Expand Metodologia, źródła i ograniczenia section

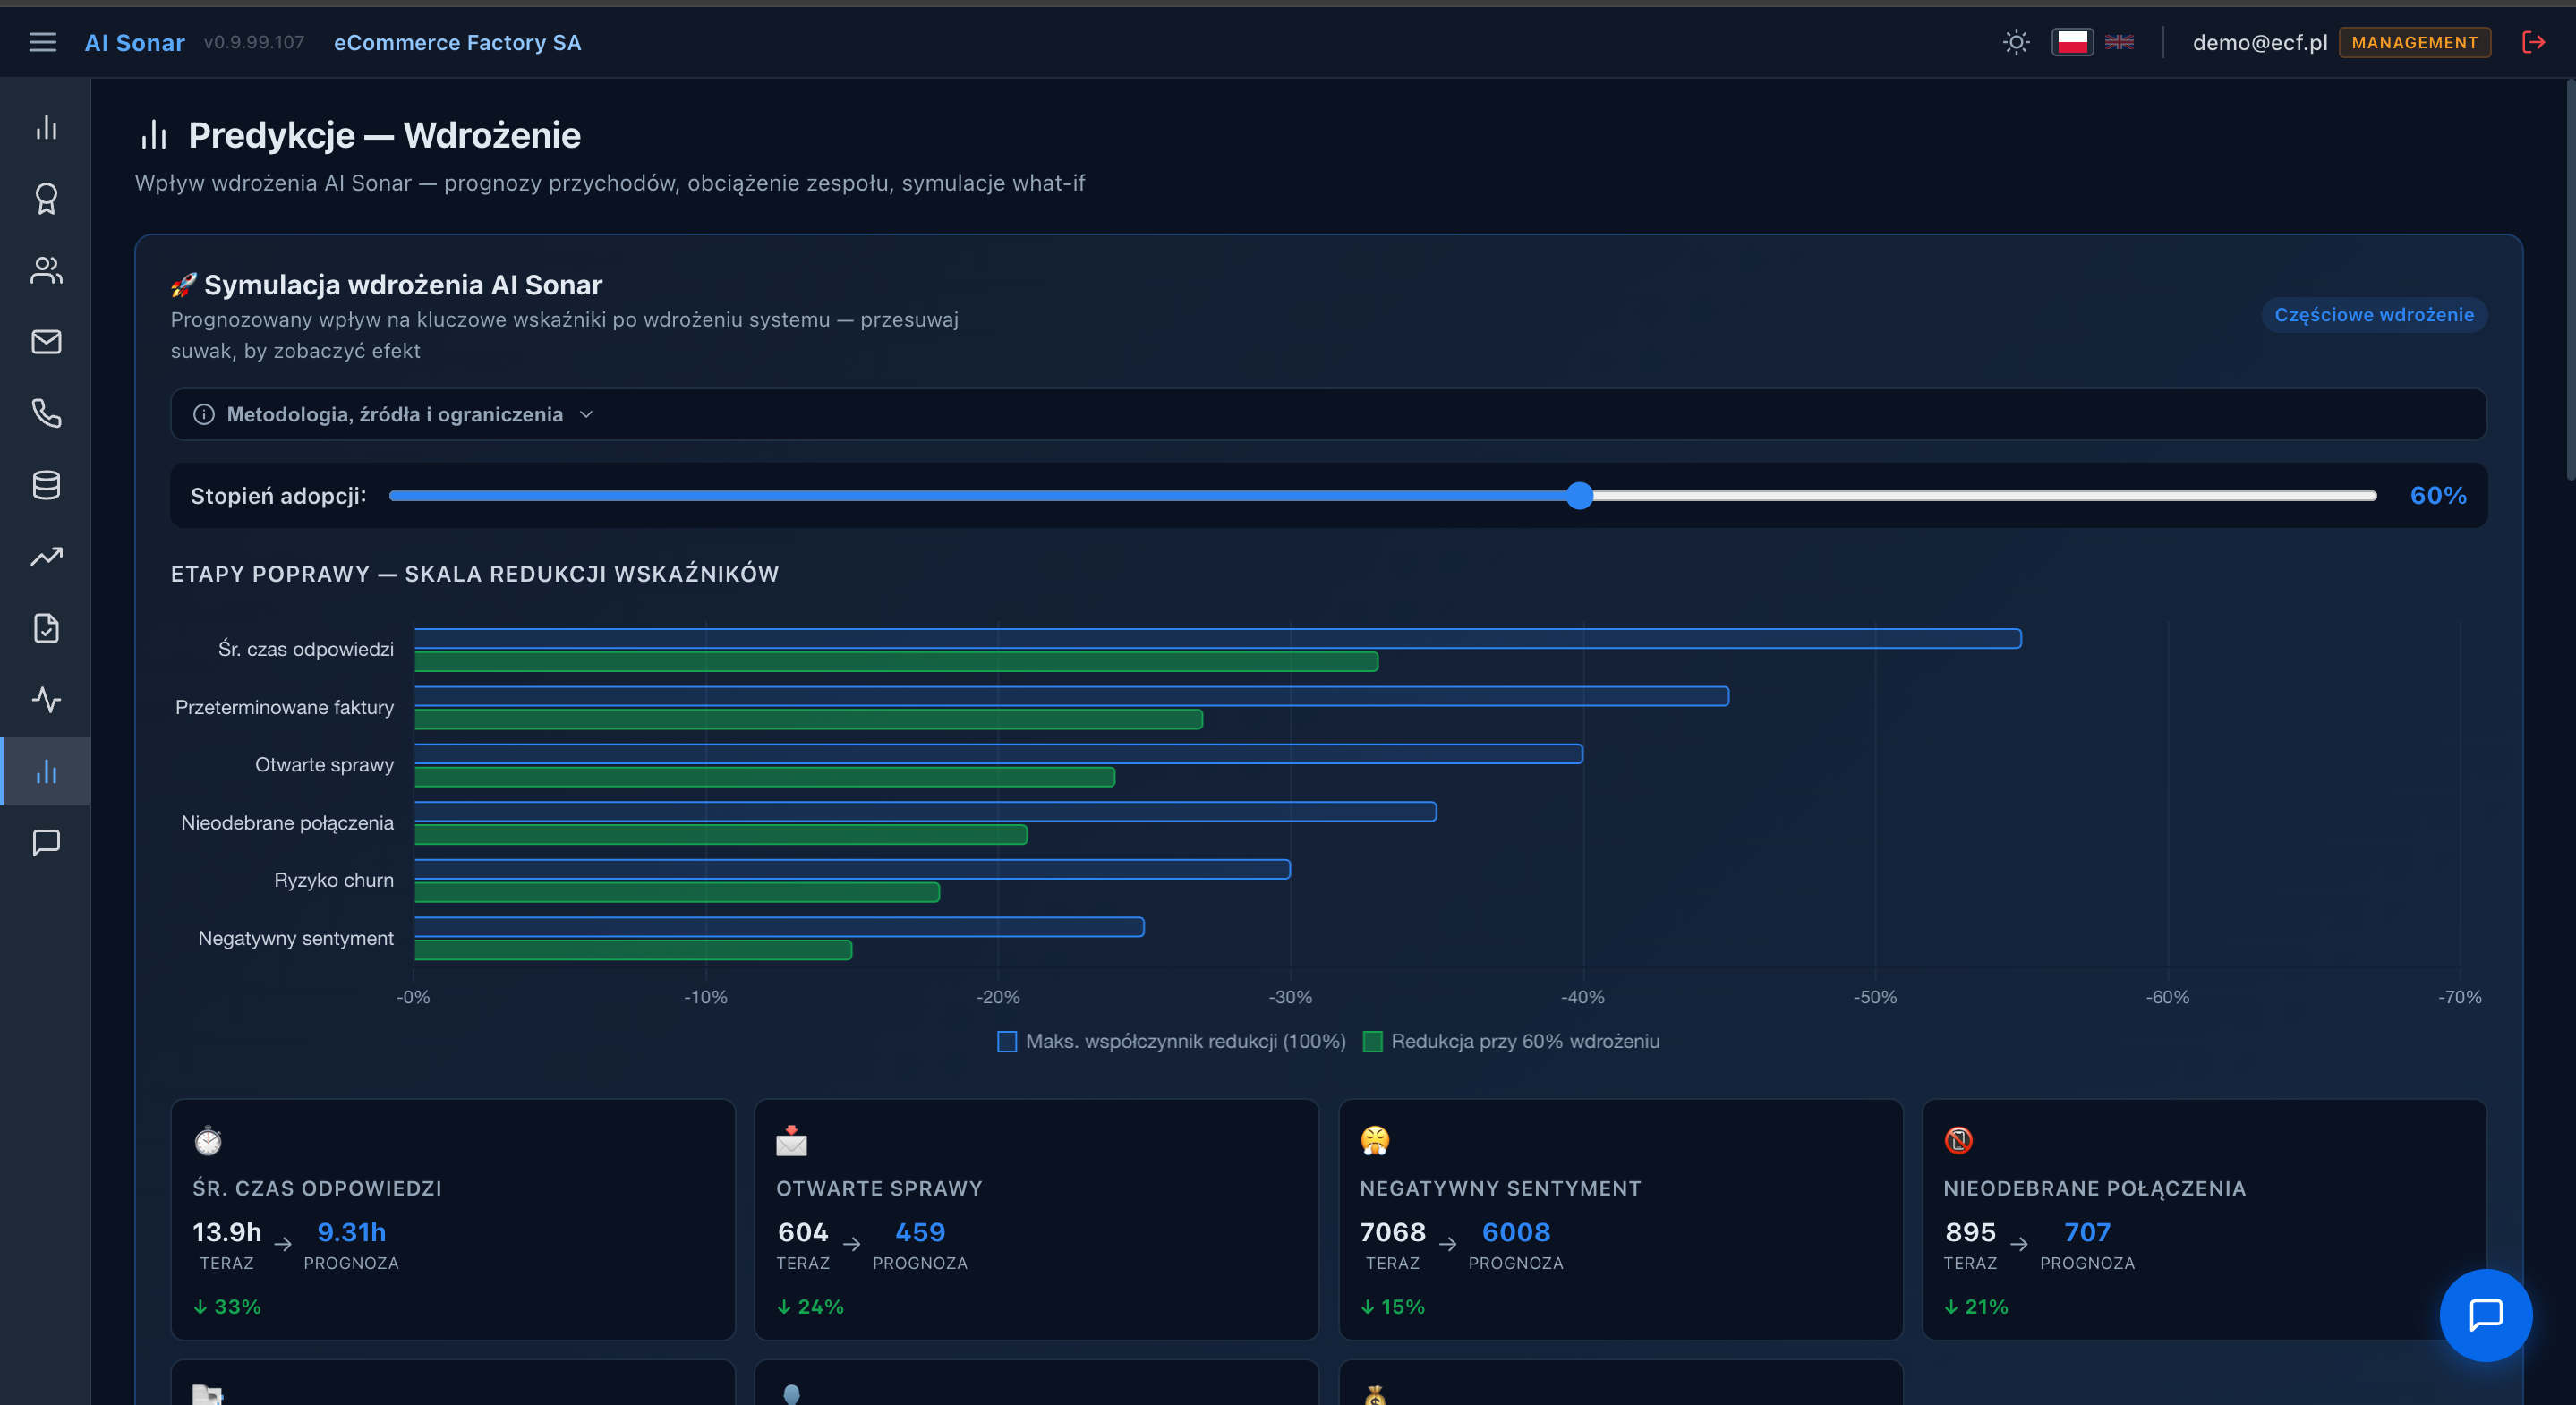click(x=395, y=414)
